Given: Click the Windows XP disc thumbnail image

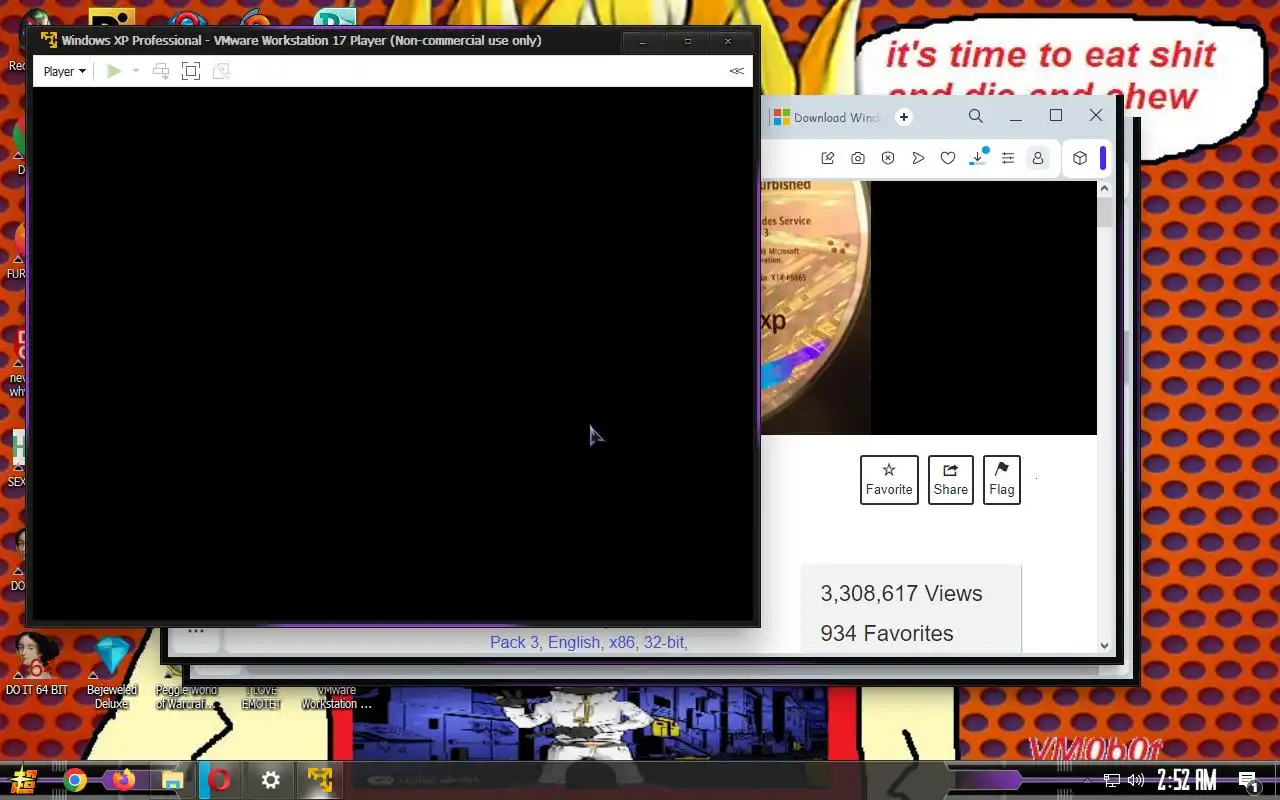Looking at the screenshot, I should [x=816, y=308].
